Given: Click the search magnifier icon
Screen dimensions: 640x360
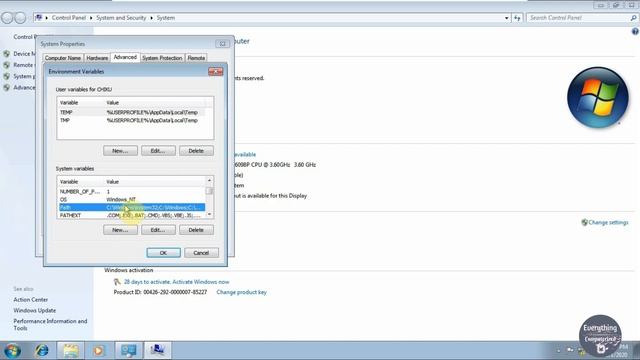Looking at the screenshot, I should tap(633, 18).
